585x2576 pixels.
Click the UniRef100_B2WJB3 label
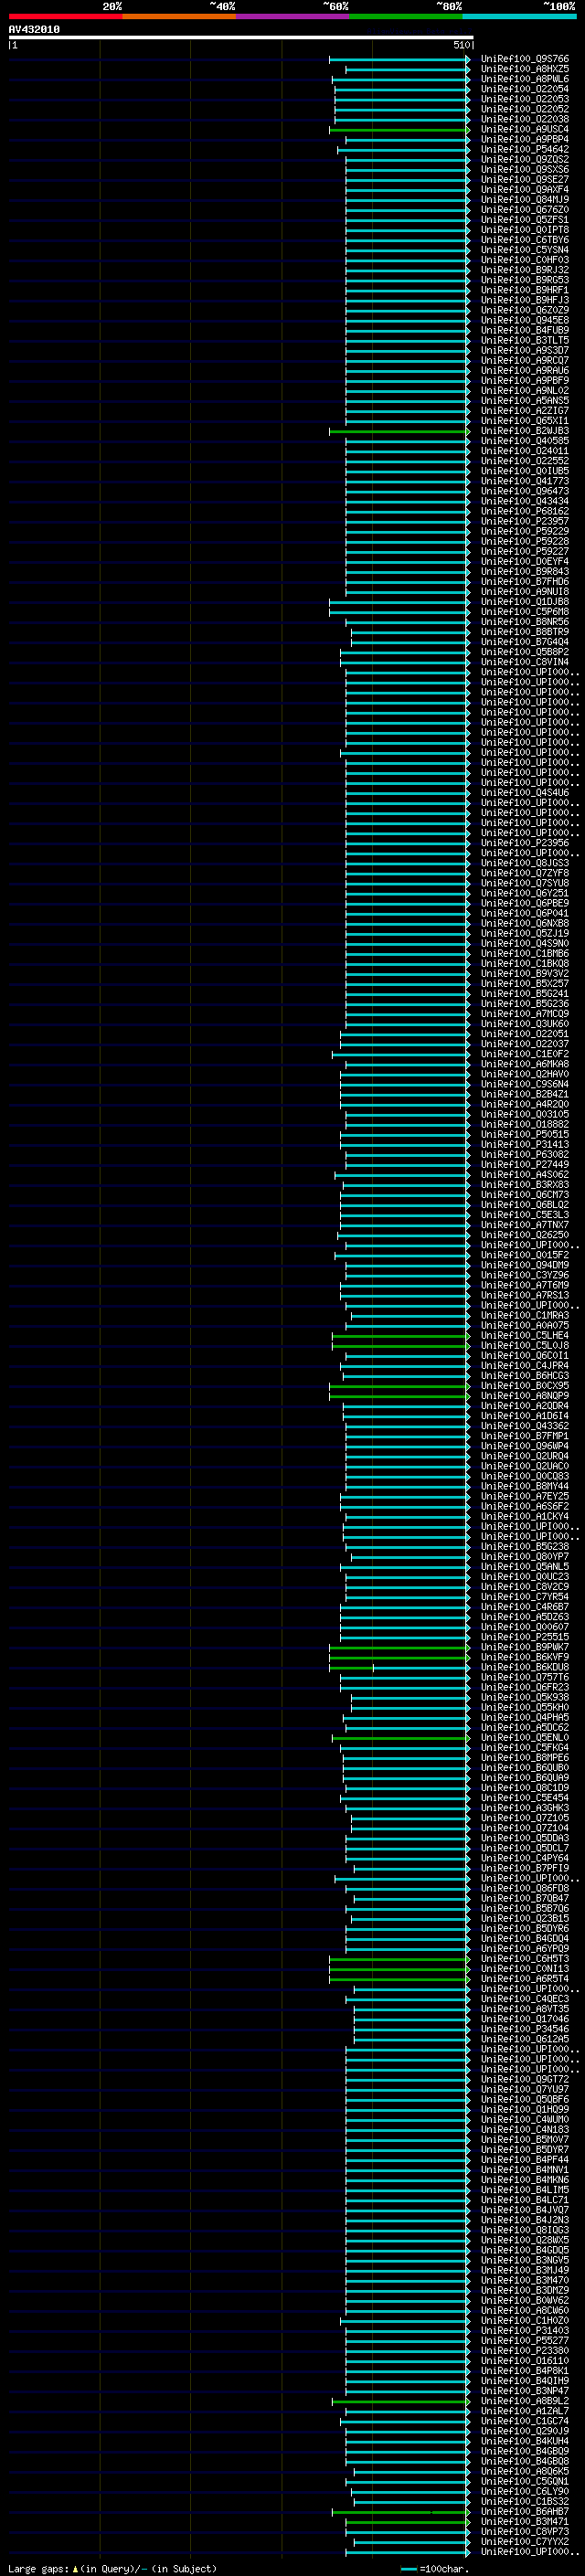tap(524, 431)
